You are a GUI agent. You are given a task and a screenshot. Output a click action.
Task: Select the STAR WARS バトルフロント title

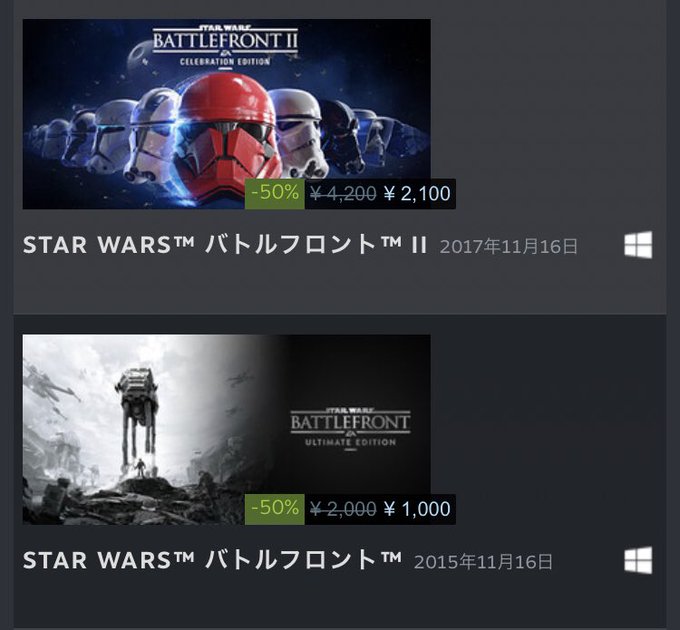(212, 560)
